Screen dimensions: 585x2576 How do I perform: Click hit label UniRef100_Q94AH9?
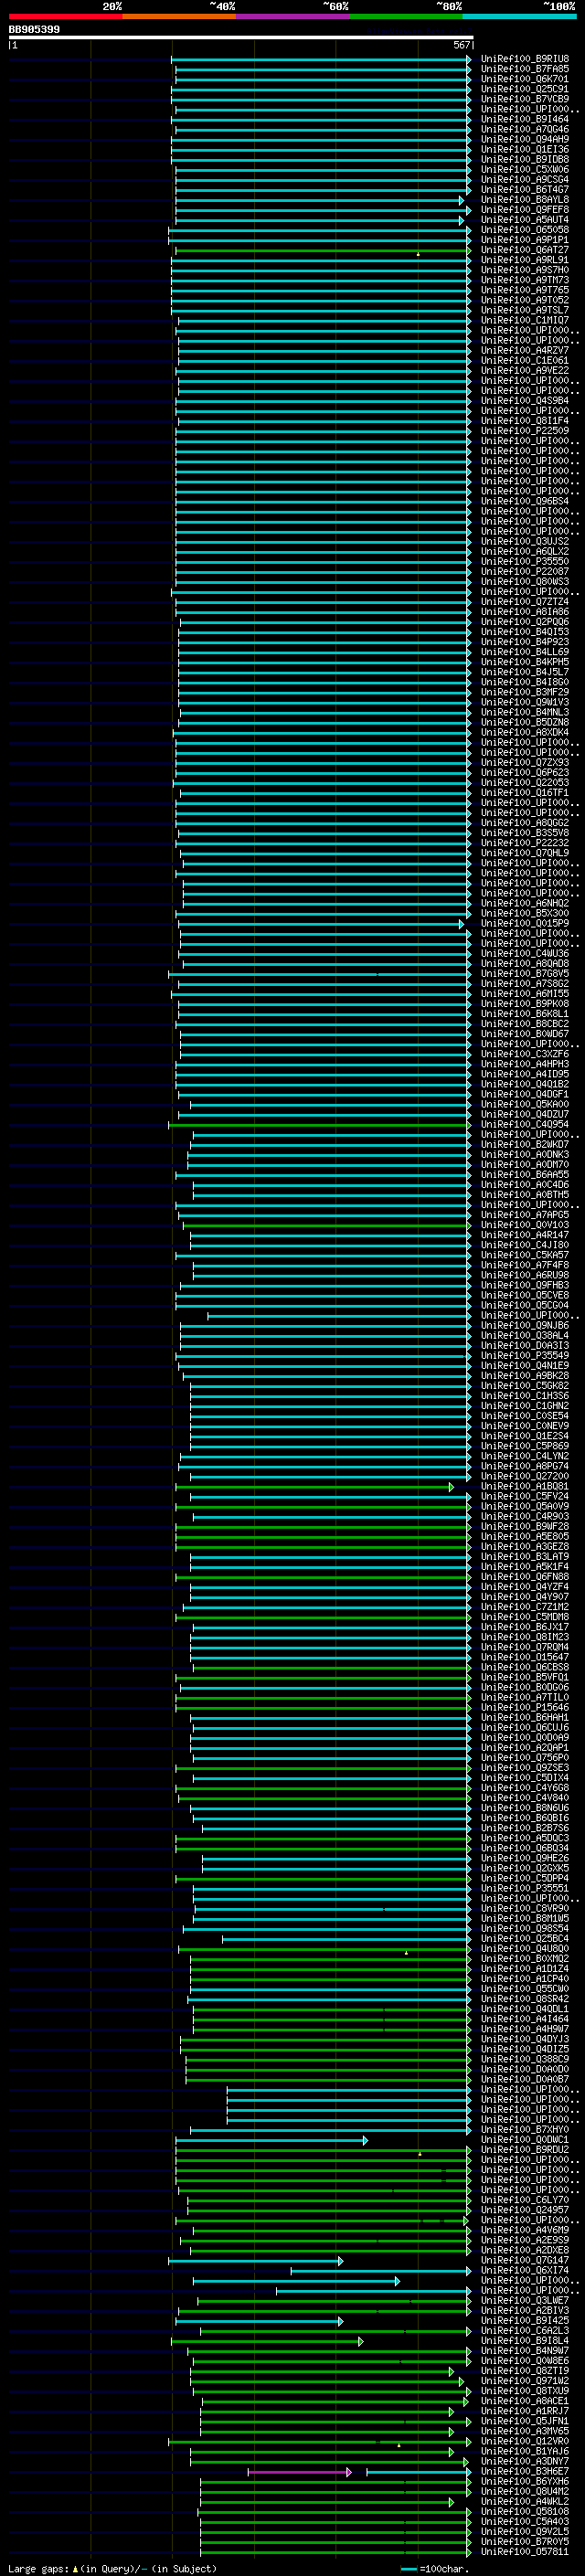point(524,139)
